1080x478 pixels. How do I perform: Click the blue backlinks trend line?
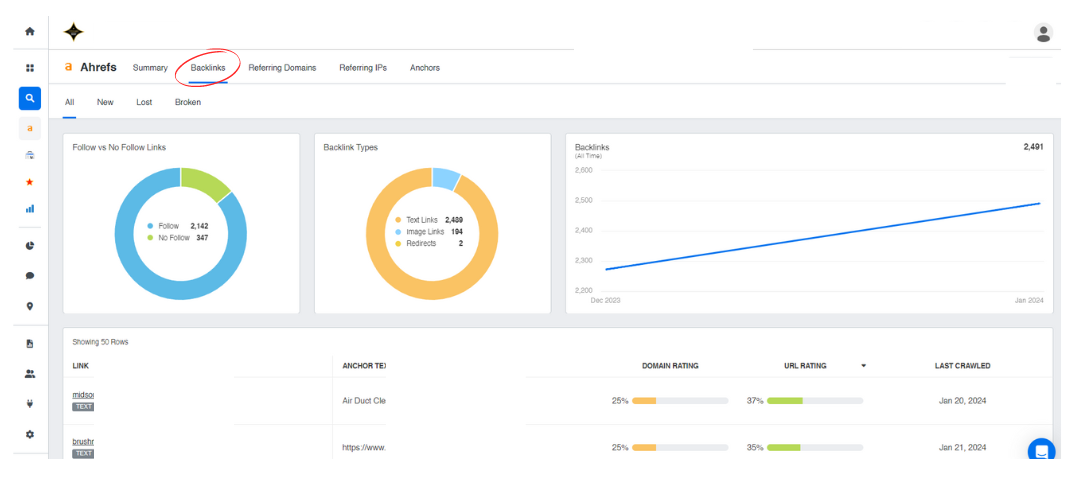point(823,236)
